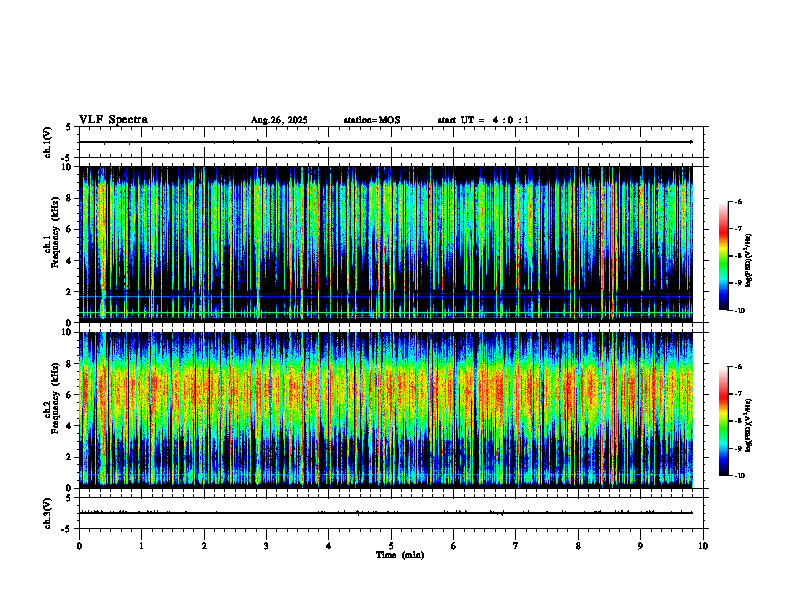The width and height of the screenshot is (792, 612).
Task: Click the "VLF Spectra" title text
Action: [x=113, y=120]
